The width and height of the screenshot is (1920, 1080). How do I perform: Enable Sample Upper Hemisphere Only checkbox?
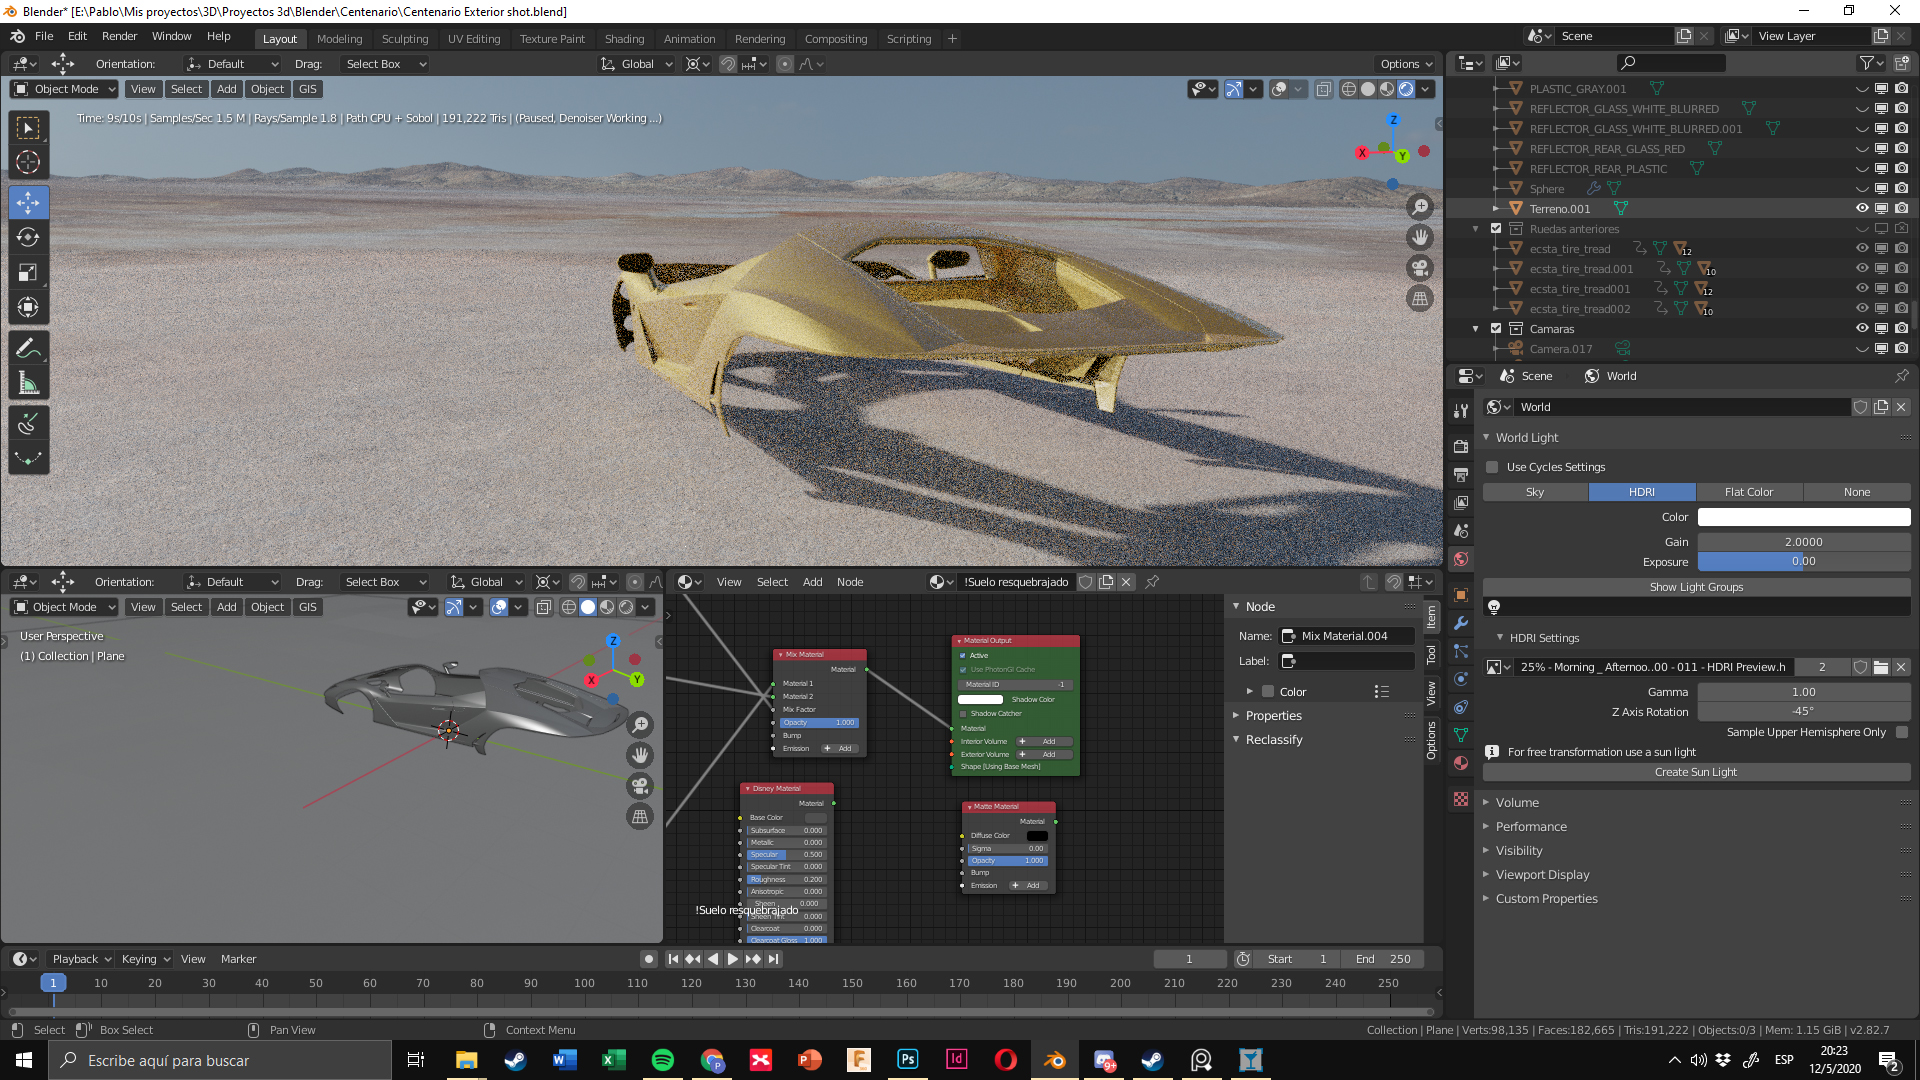click(1902, 732)
